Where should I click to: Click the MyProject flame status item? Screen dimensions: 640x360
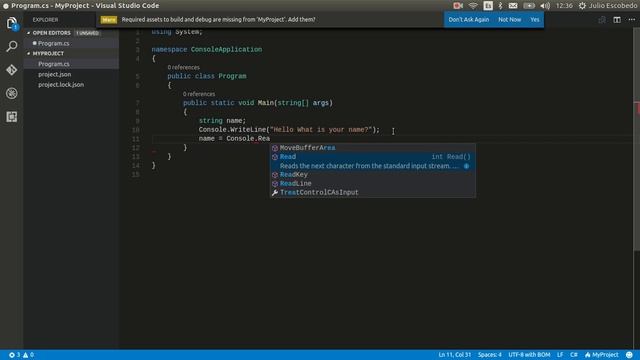point(602,355)
